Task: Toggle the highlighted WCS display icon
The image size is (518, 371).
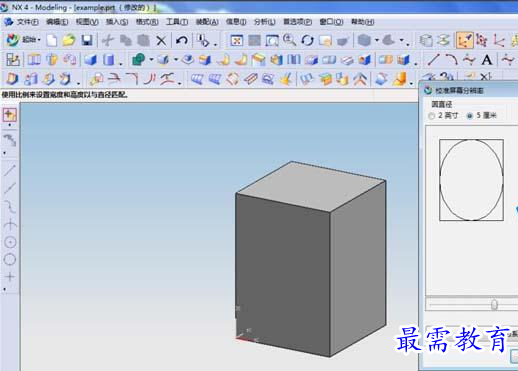Action: click(x=465, y=40)
